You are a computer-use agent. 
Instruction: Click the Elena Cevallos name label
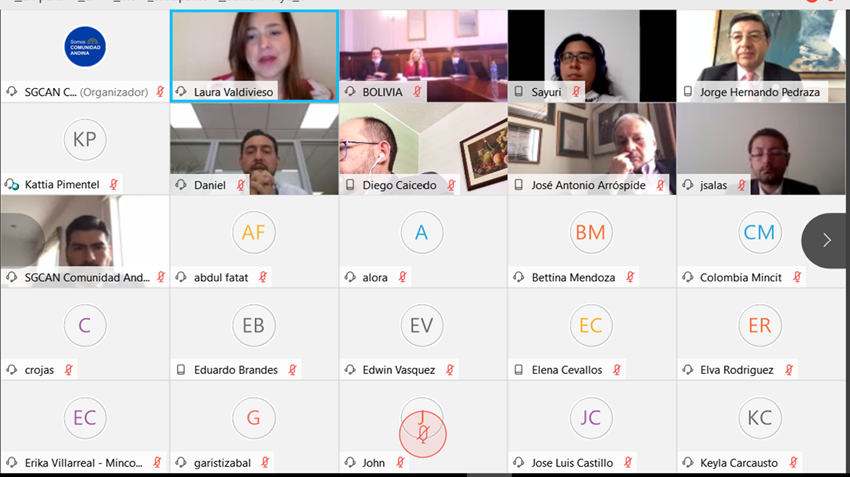tap(566, 370)
